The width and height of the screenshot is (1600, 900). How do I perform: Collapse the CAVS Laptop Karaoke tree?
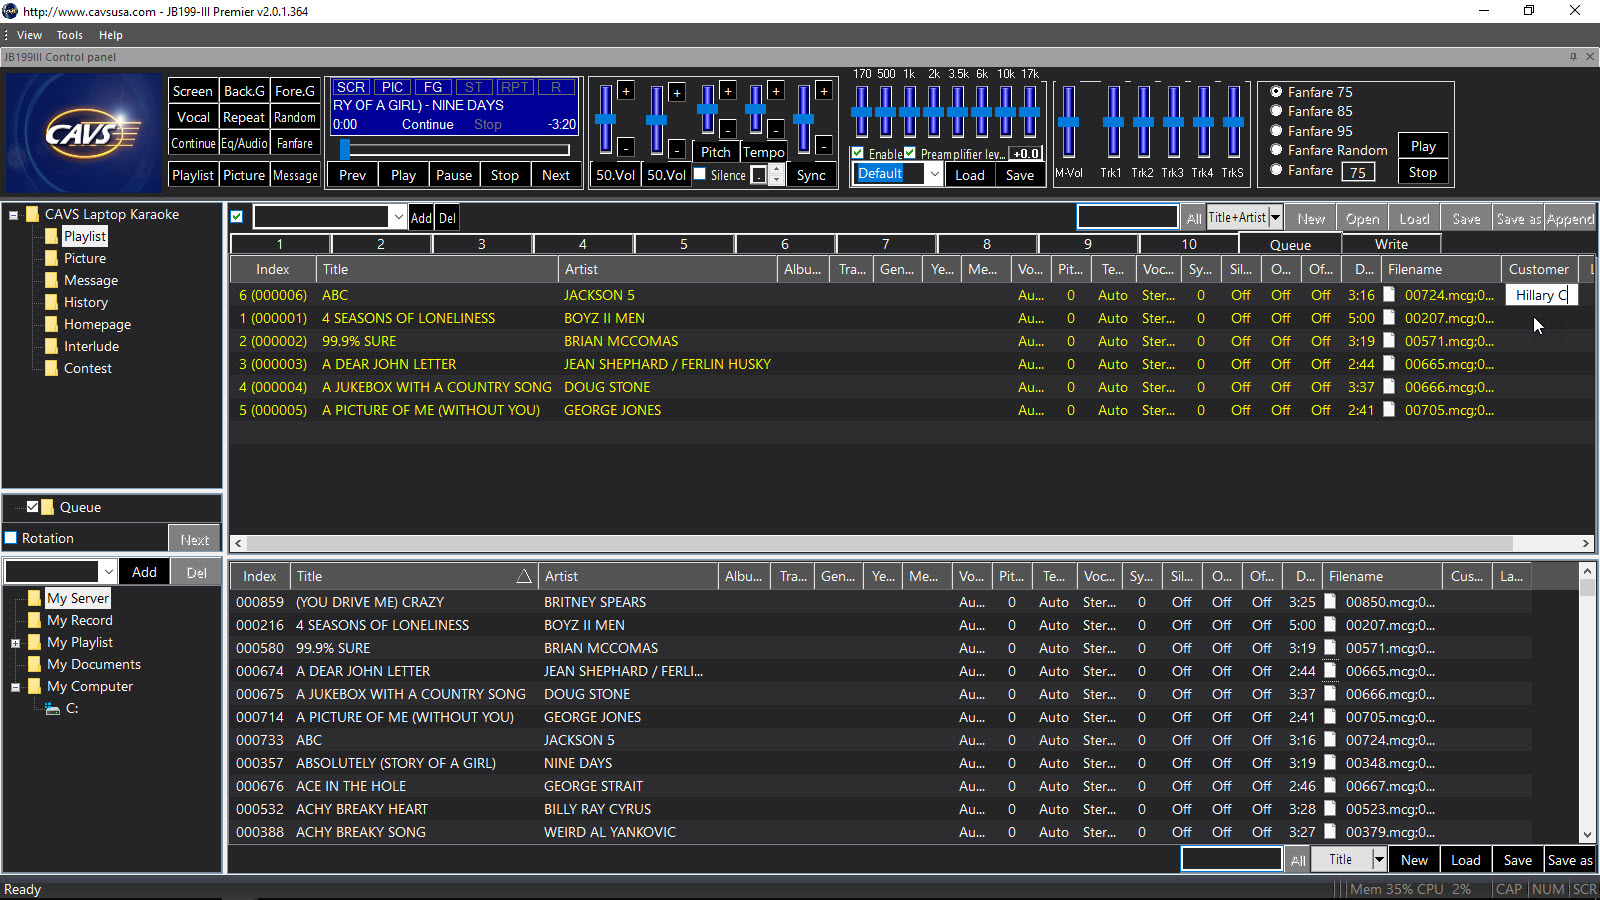click(14, 214)
